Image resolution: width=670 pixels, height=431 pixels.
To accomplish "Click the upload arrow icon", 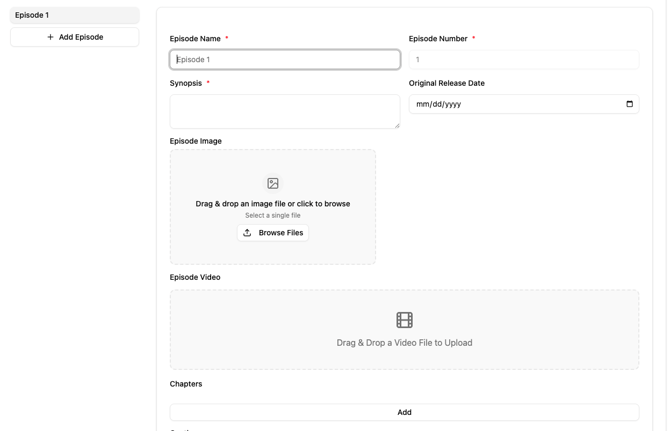I will coord(248,233).
